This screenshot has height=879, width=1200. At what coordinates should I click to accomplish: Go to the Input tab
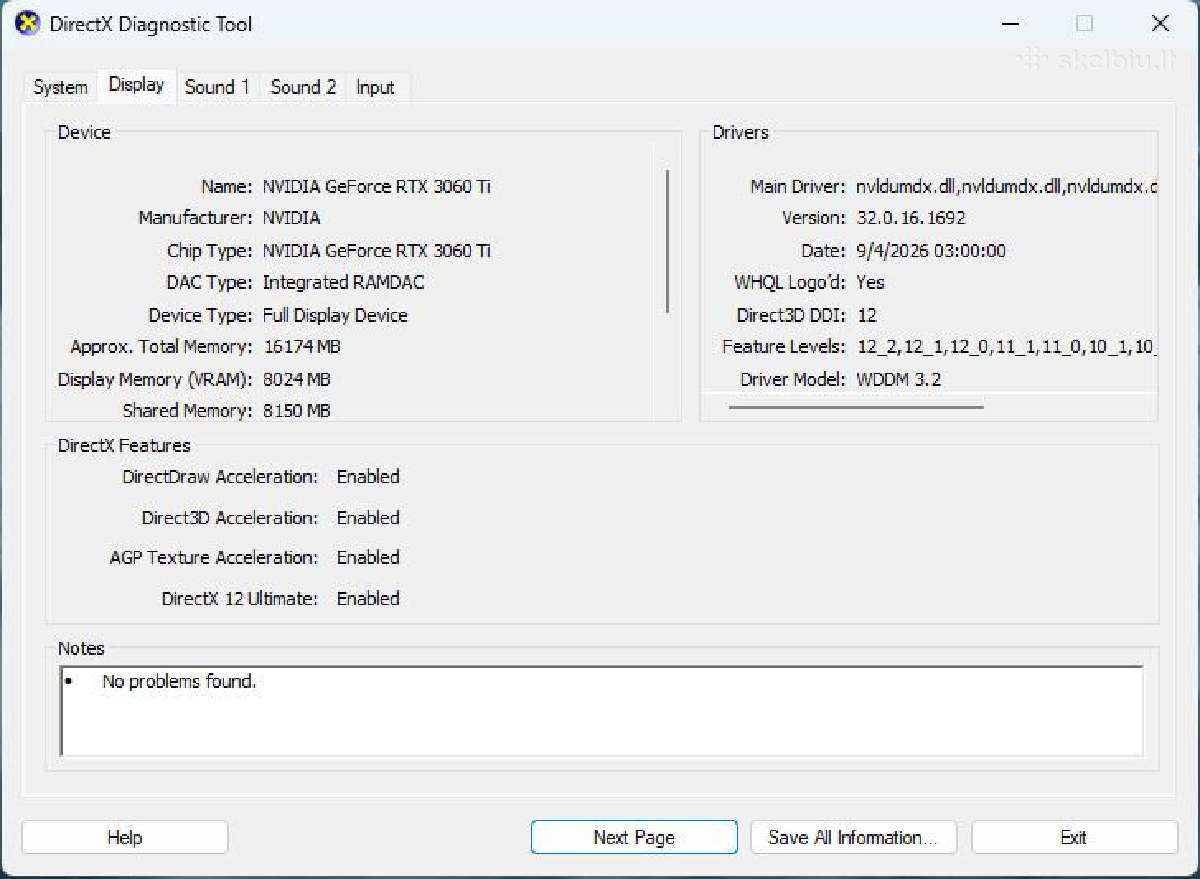(x=375, y=88)
